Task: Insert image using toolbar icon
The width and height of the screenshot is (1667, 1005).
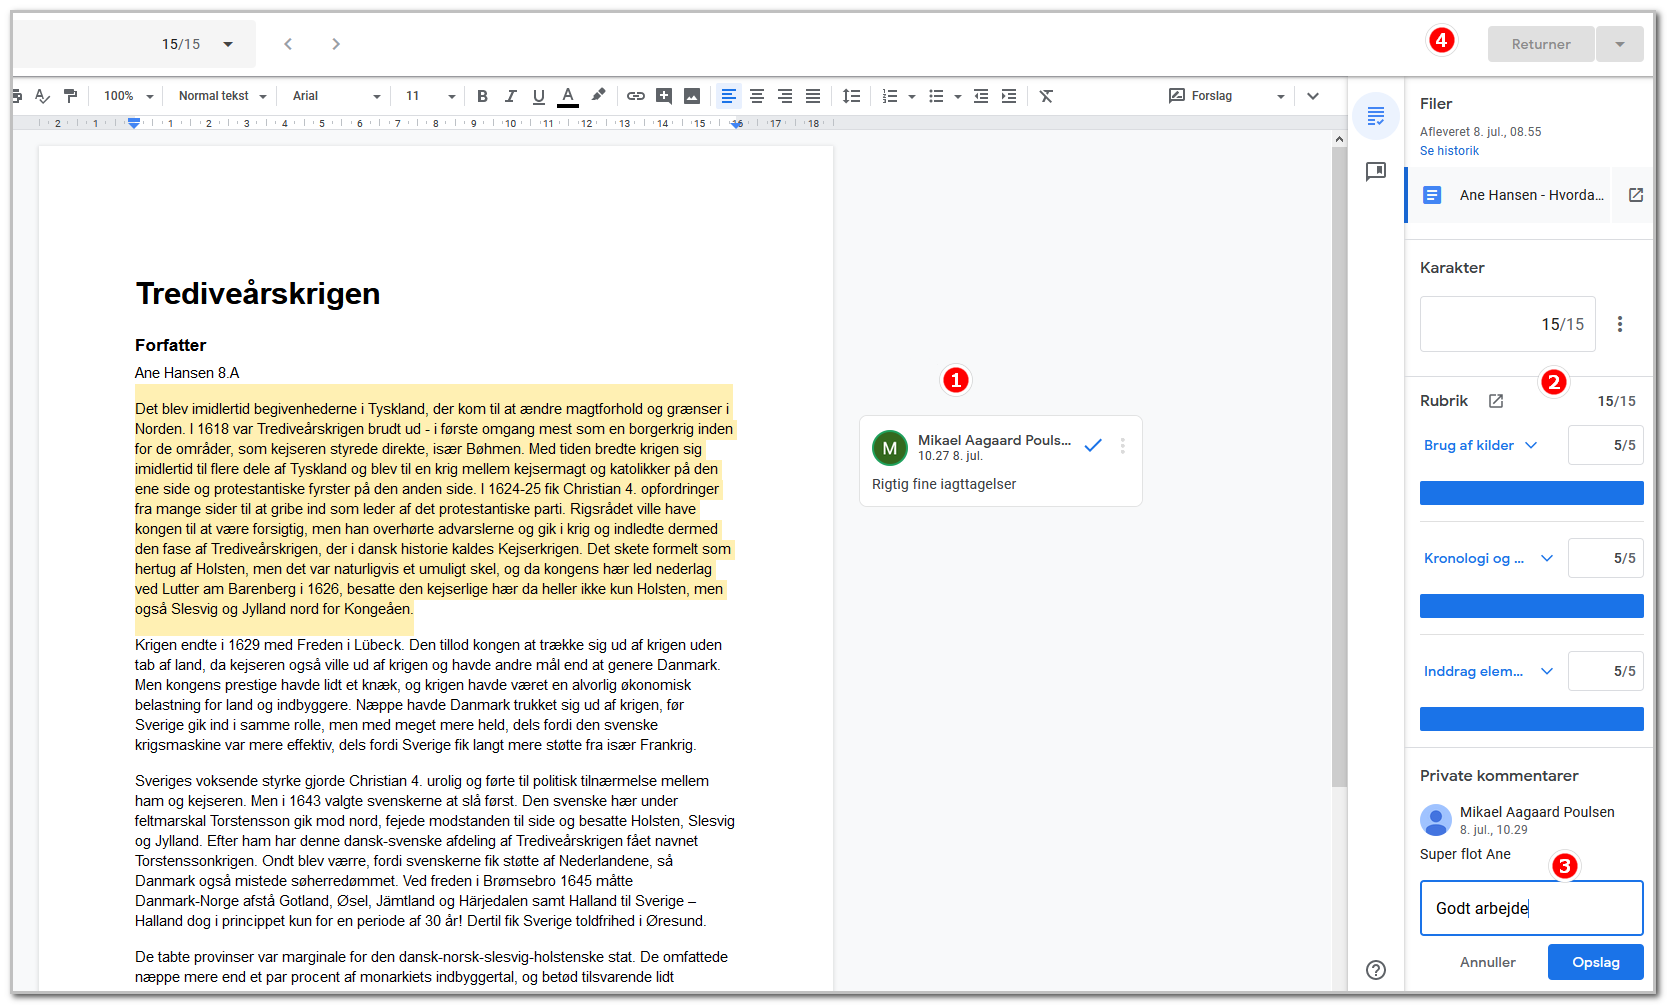Action: coord(692,96)
